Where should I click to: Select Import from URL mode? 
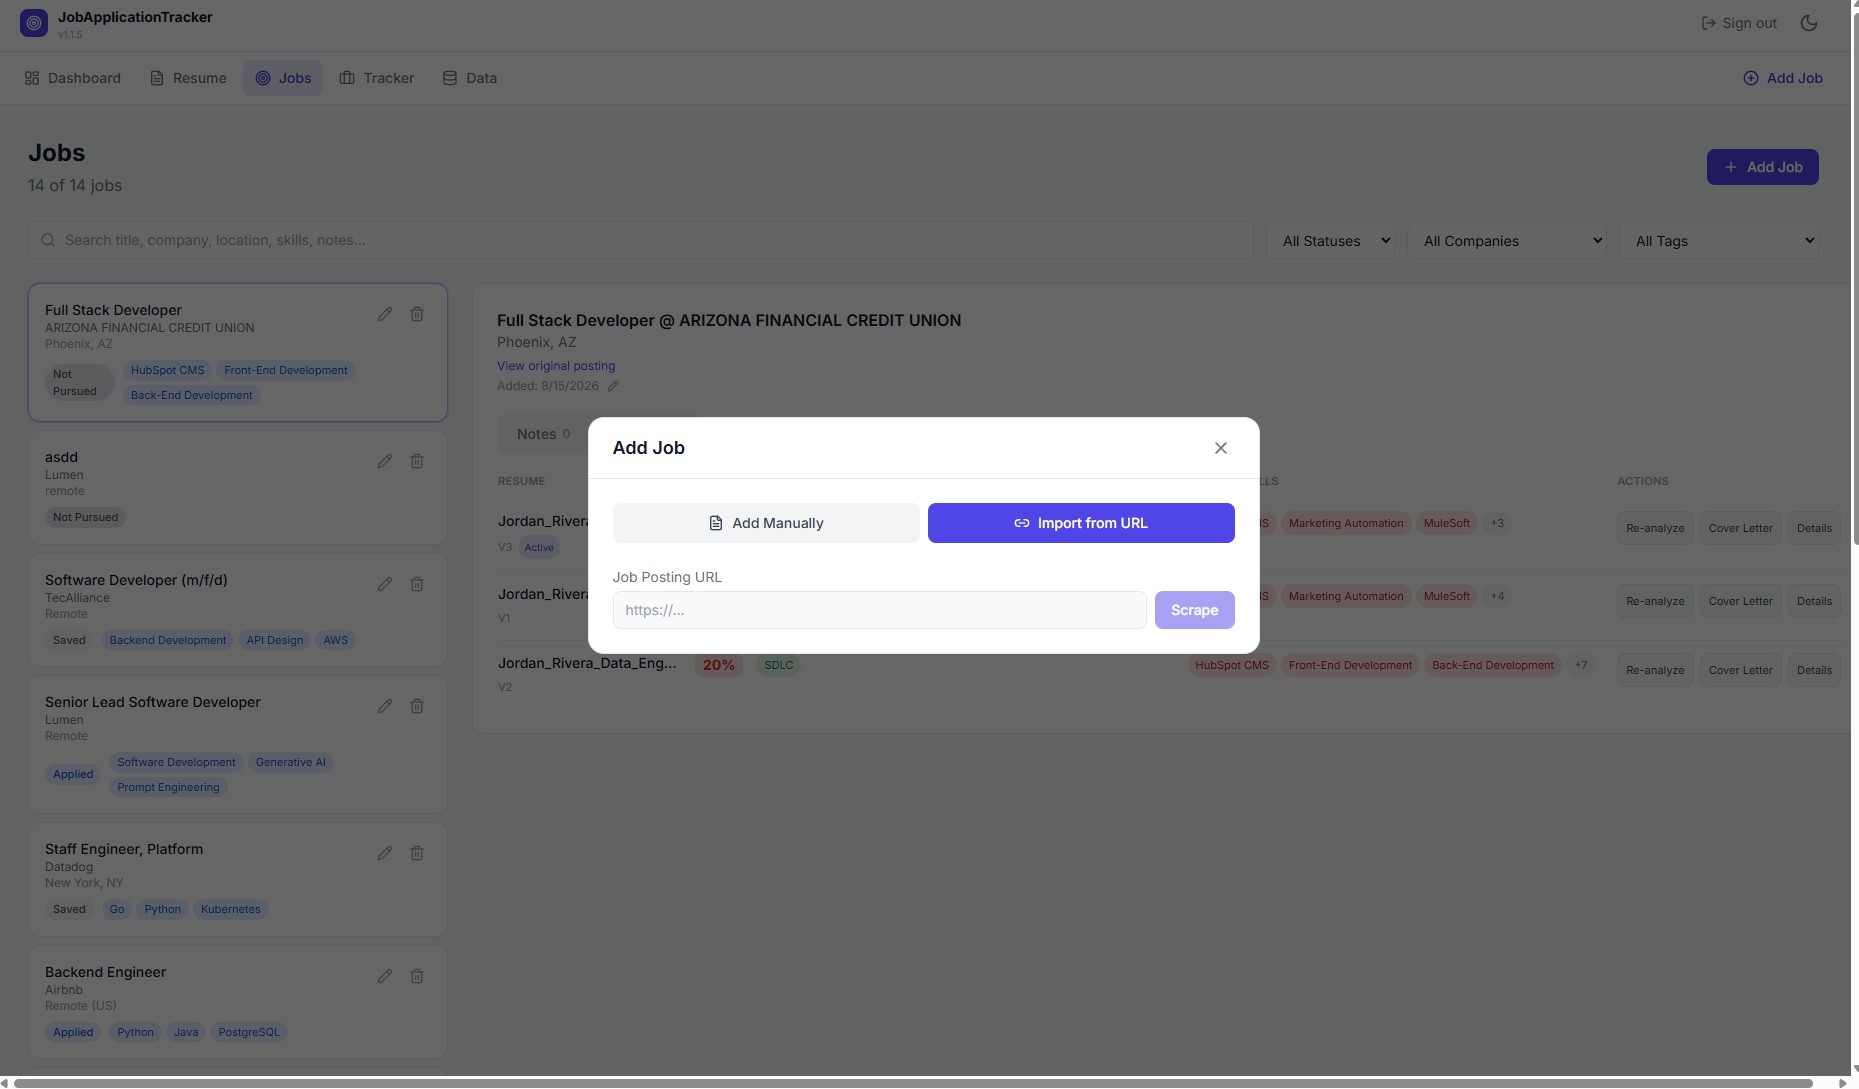pos(1081,523)
